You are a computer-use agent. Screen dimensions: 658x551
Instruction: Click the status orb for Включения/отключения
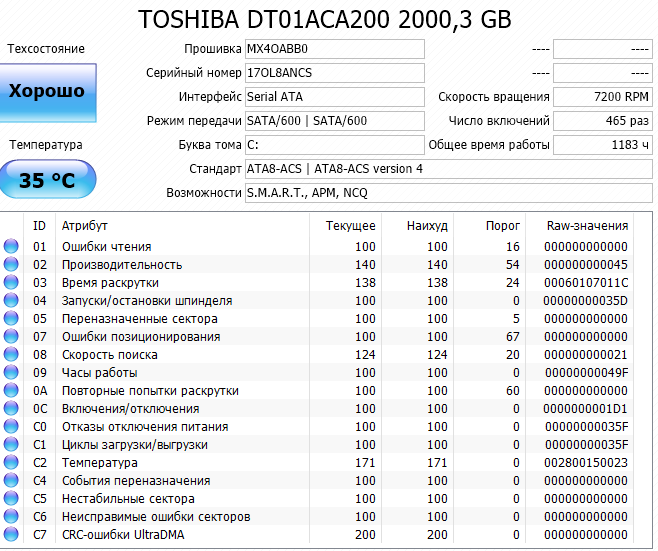[x=11, y=408]
